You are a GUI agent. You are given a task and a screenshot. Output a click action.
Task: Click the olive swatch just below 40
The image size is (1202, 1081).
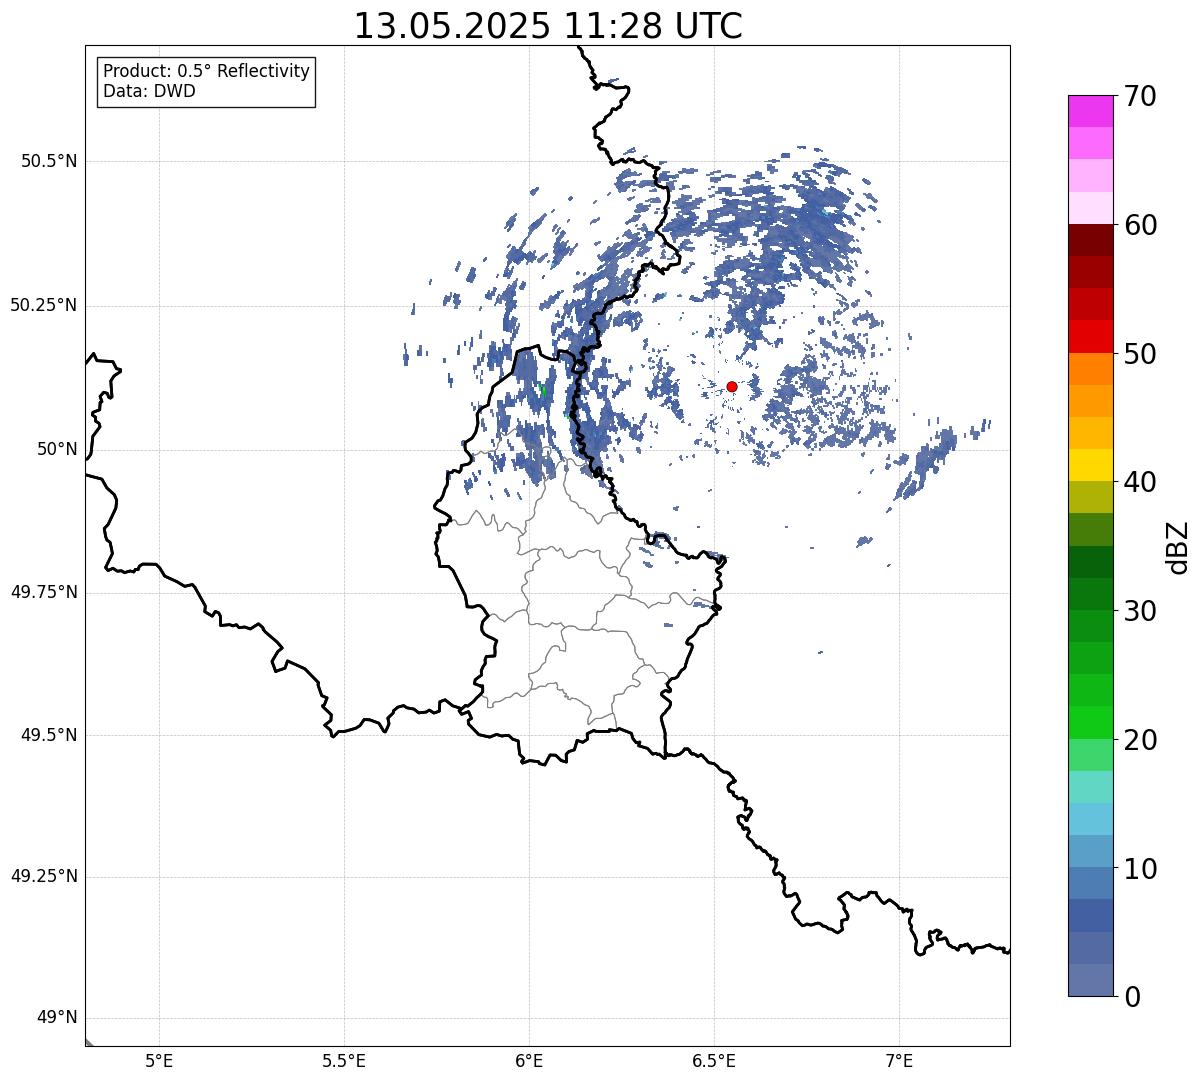1090,497
